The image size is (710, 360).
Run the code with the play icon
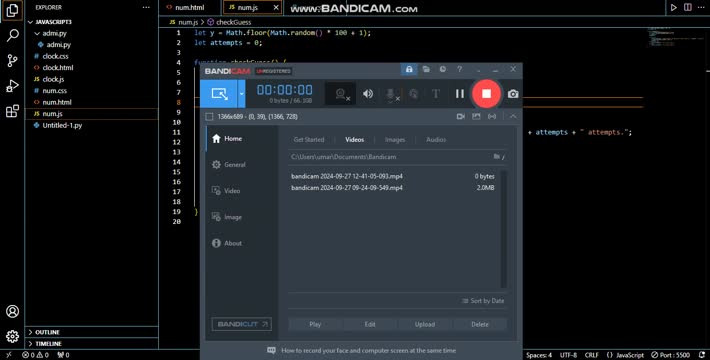point(674,7)
